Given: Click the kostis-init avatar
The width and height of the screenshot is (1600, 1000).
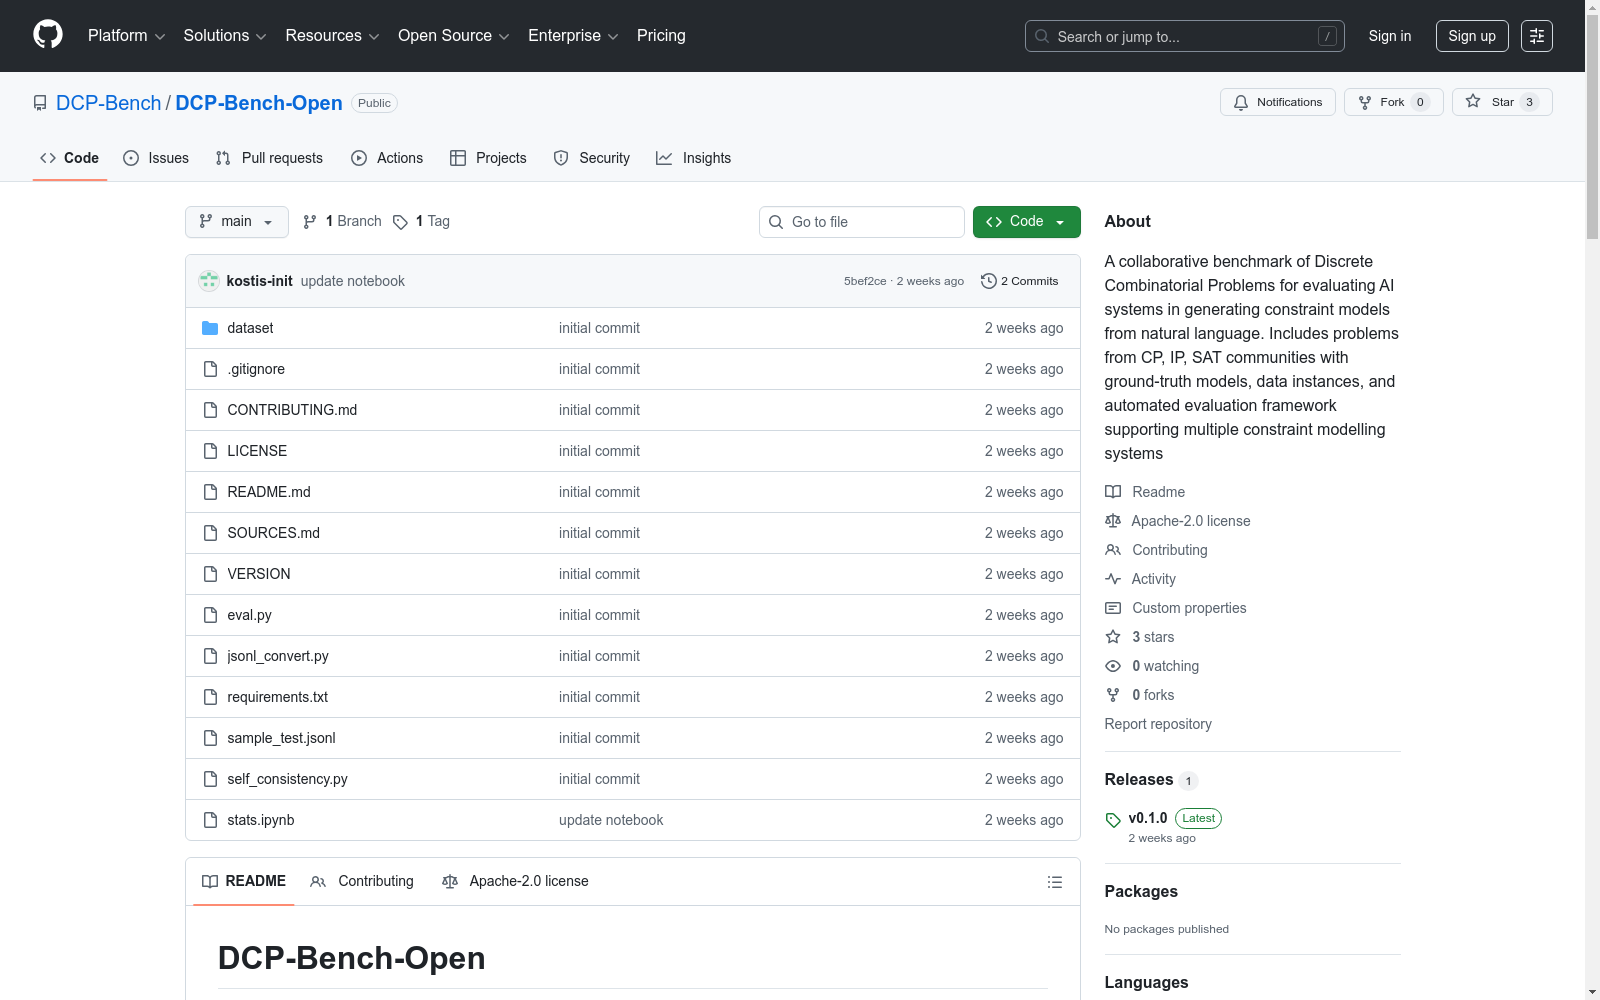Looking at the screenshot, I should coord(209,281).
